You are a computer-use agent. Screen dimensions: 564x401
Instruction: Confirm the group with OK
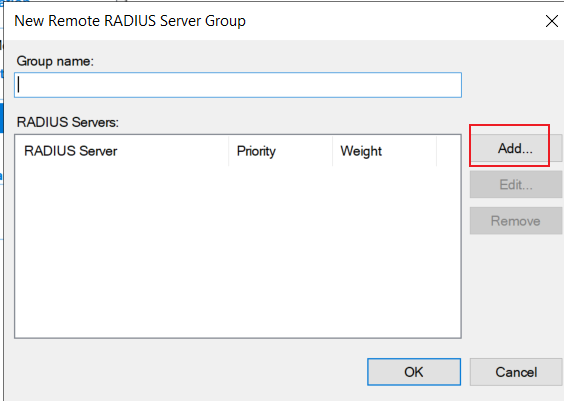point(414,372)
